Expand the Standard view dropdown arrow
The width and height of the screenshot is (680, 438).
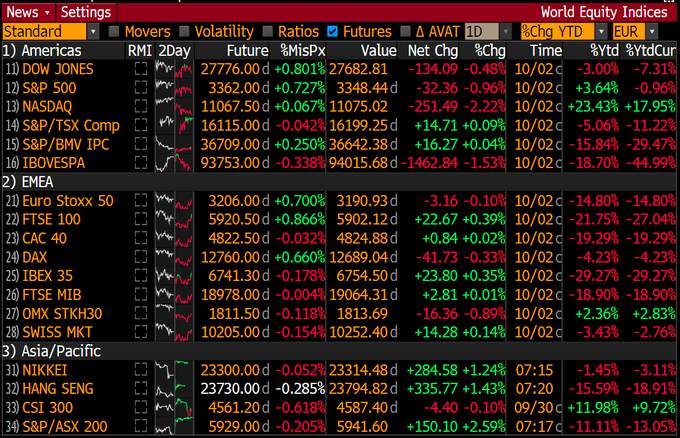[x=92, y=32]
